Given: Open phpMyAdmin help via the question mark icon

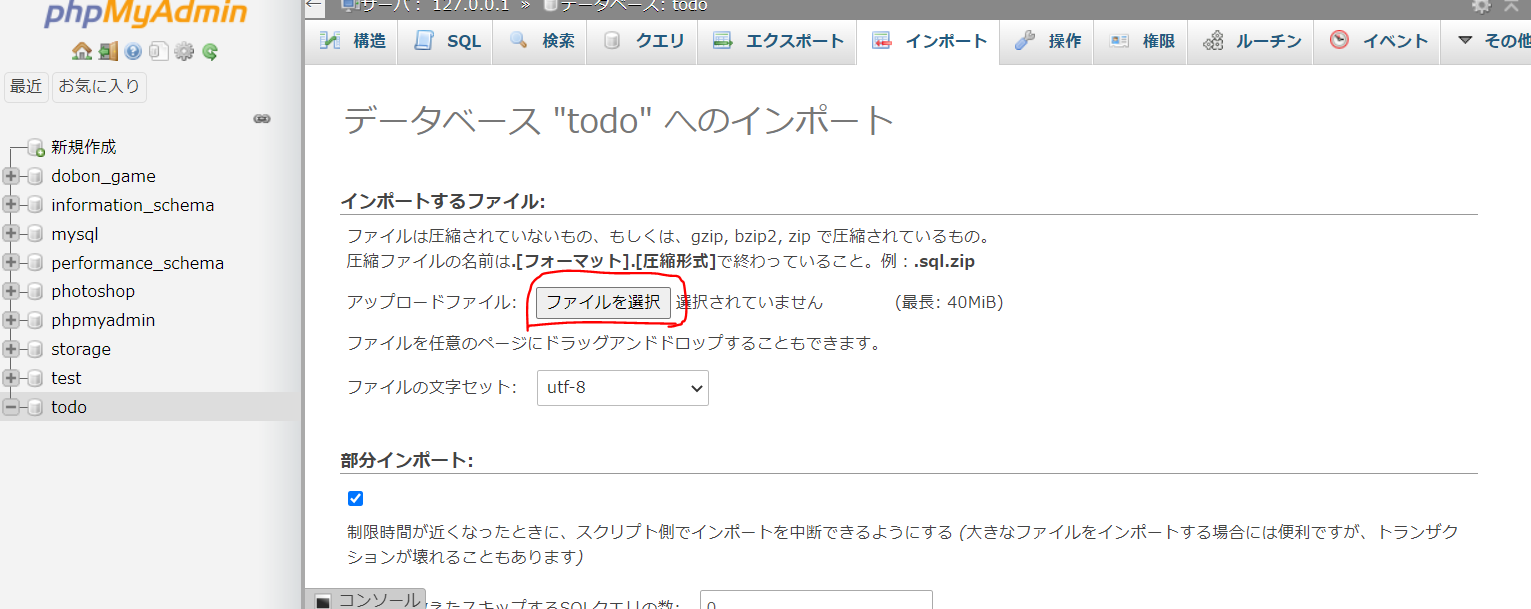Looking at the screenshot, I should click(133, 49).
